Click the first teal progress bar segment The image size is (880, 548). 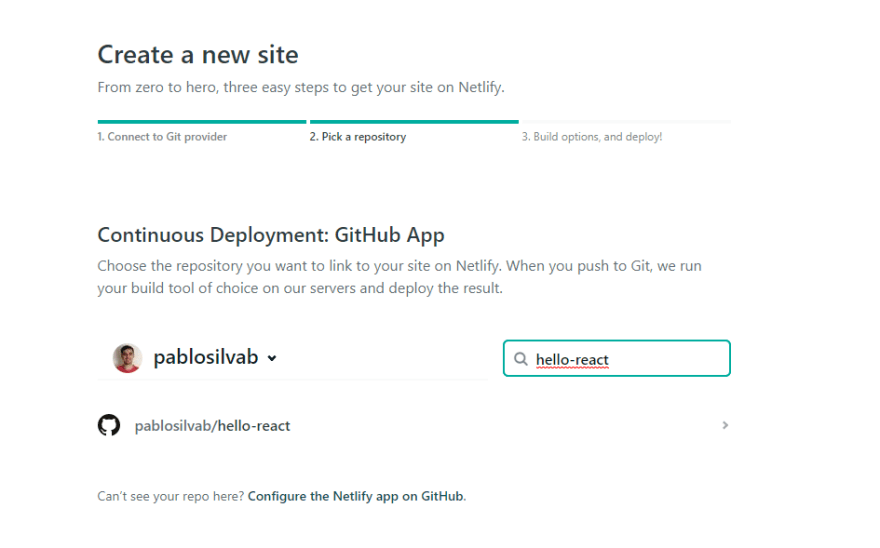(x=202, y=121)
